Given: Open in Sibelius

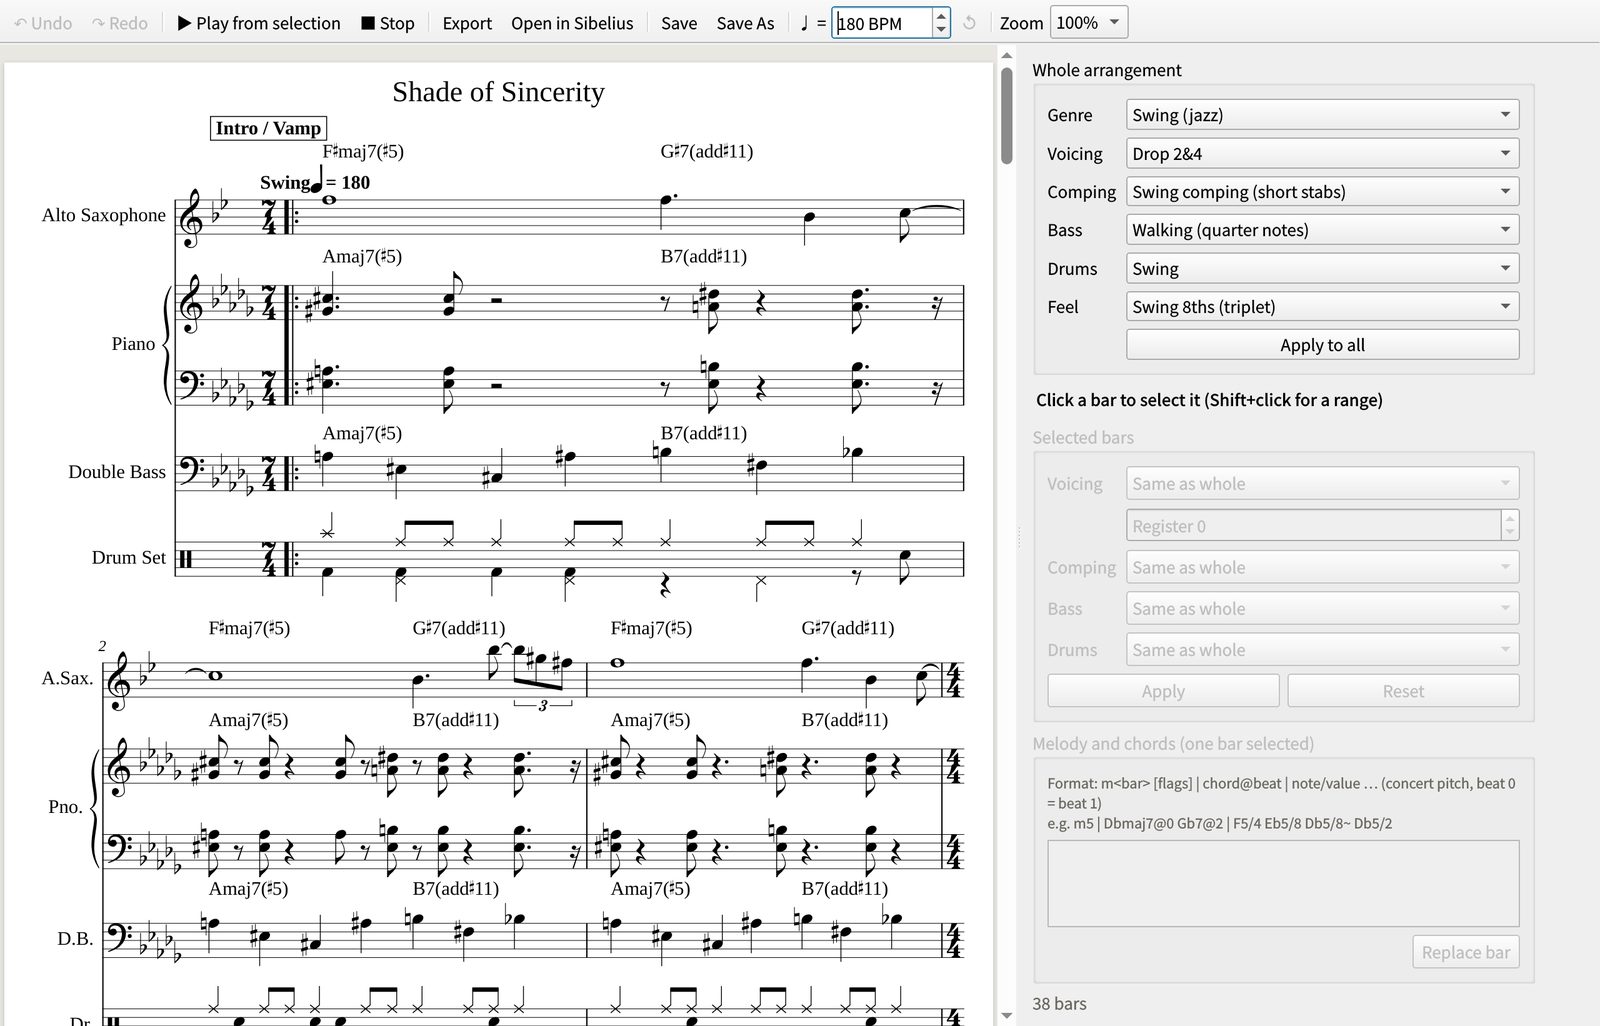Looking at the screenshot, I should point(572,23).
